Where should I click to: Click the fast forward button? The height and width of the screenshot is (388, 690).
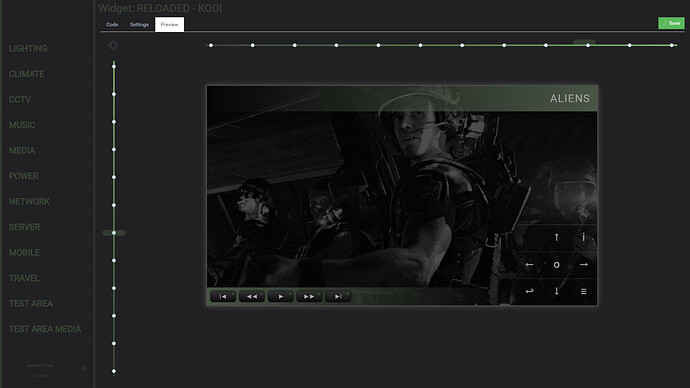click(x=309, y=296)
